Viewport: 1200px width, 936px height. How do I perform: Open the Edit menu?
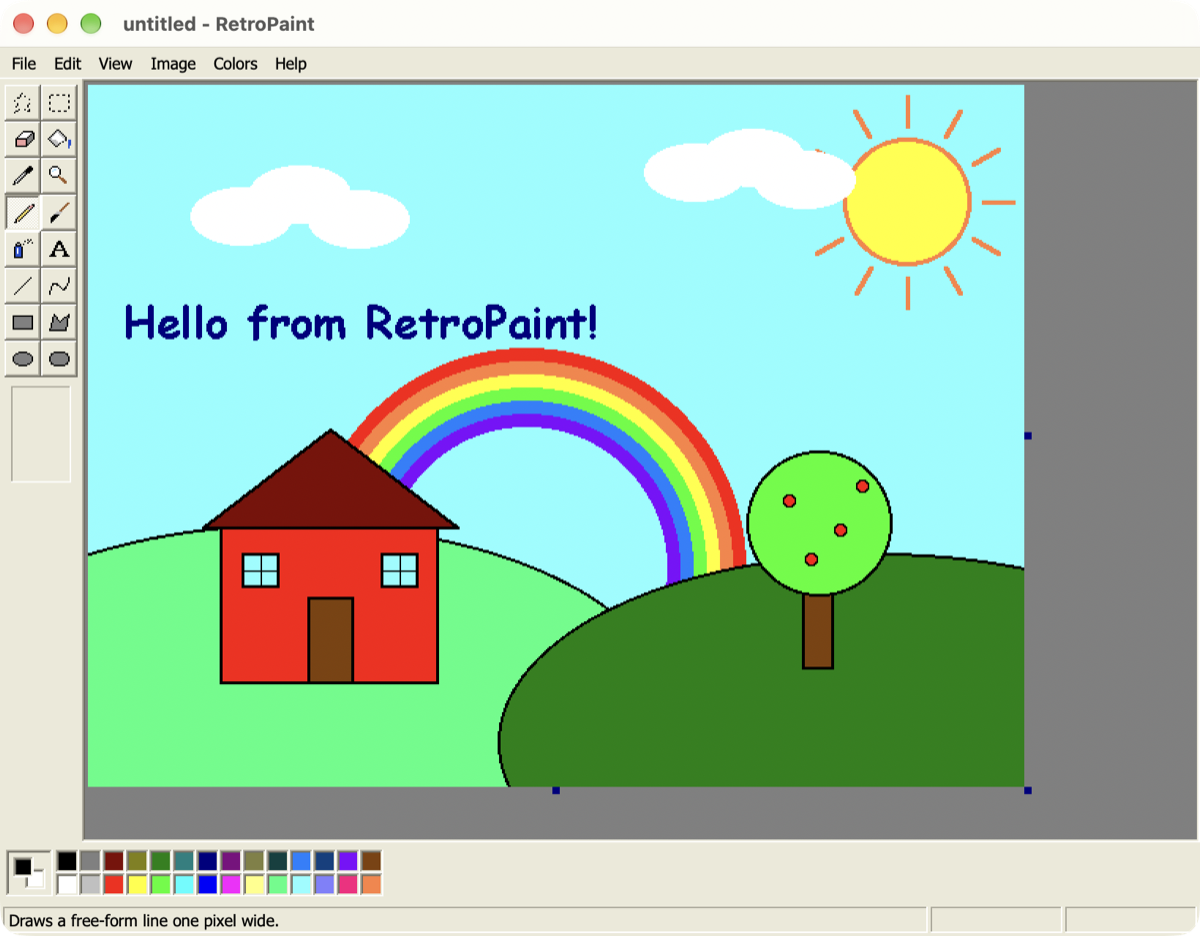click(67, 63)
